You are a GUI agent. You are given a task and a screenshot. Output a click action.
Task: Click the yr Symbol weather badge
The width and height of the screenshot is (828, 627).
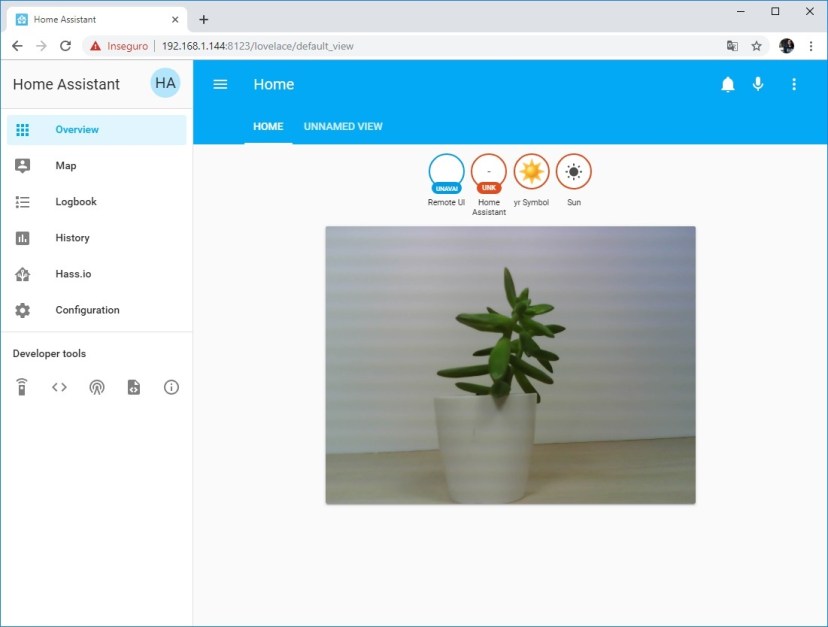click(531, 172)
